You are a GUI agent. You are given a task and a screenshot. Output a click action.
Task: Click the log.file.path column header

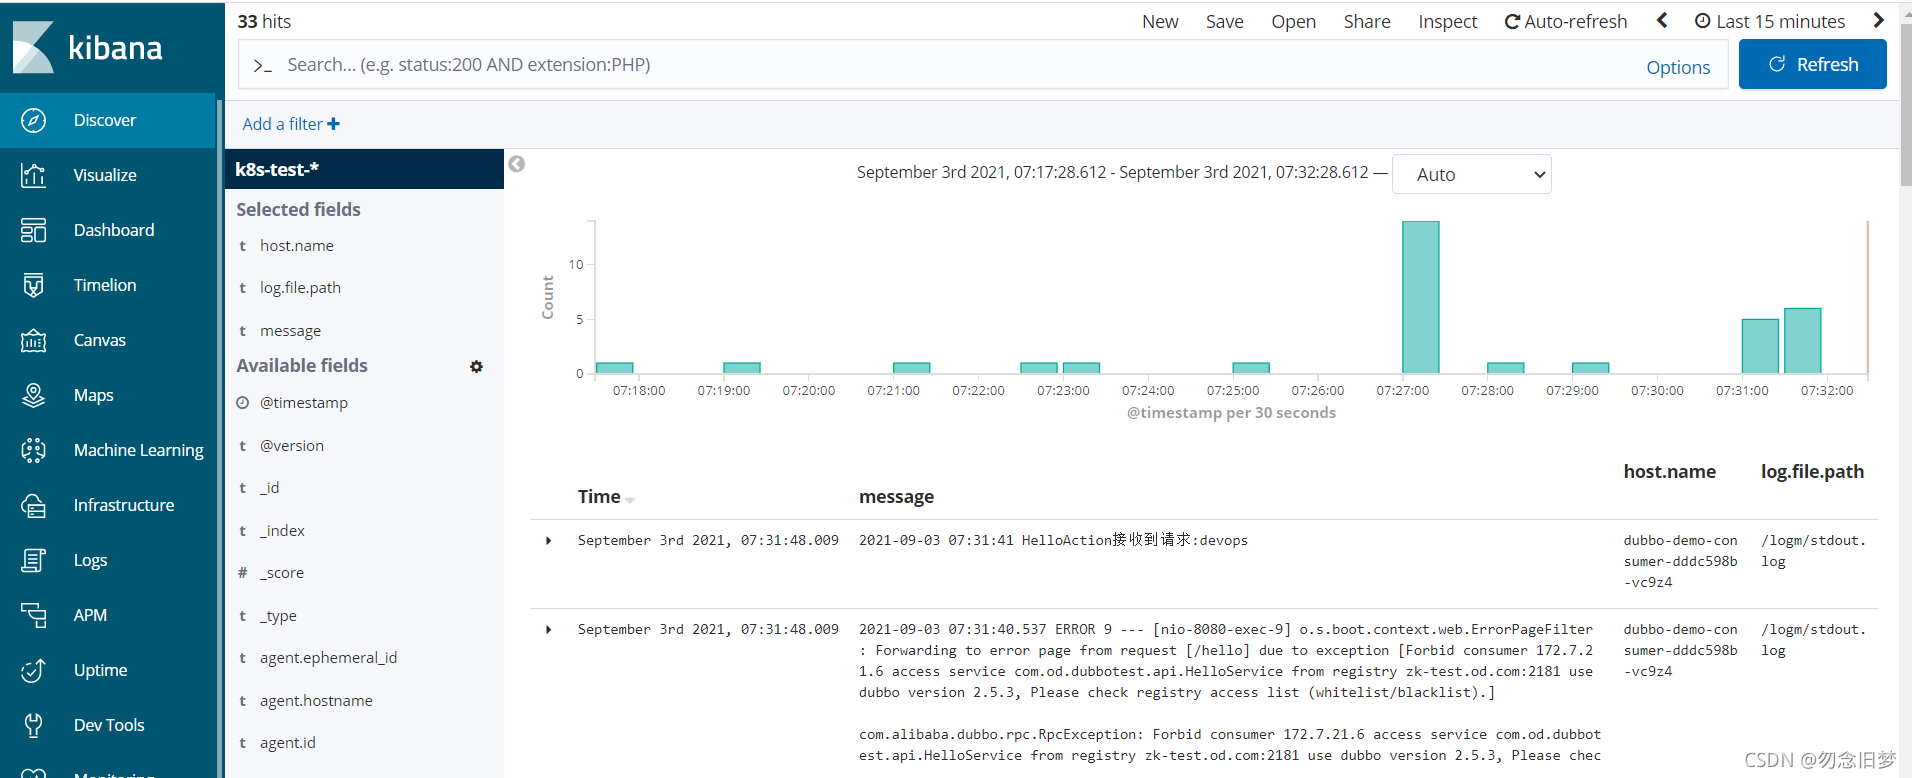click(x=1812, y=472)
